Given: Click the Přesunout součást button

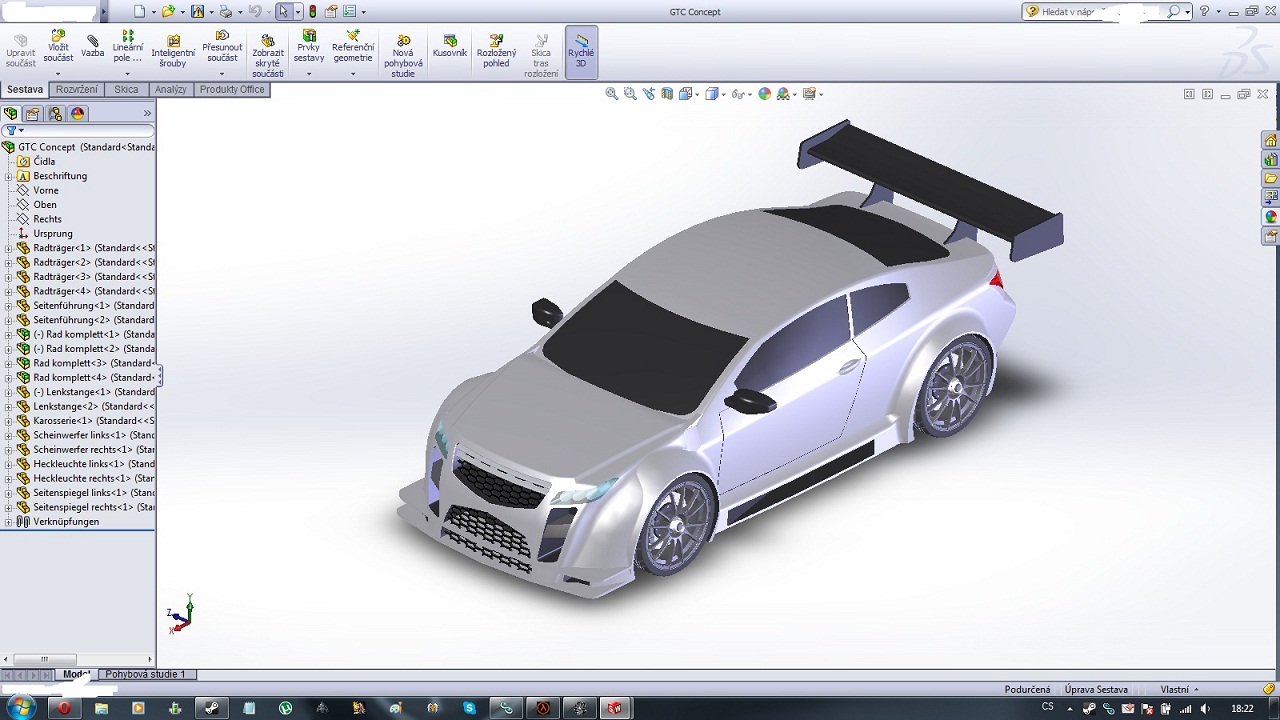Looking at the screenshot, I should point(222,51).
